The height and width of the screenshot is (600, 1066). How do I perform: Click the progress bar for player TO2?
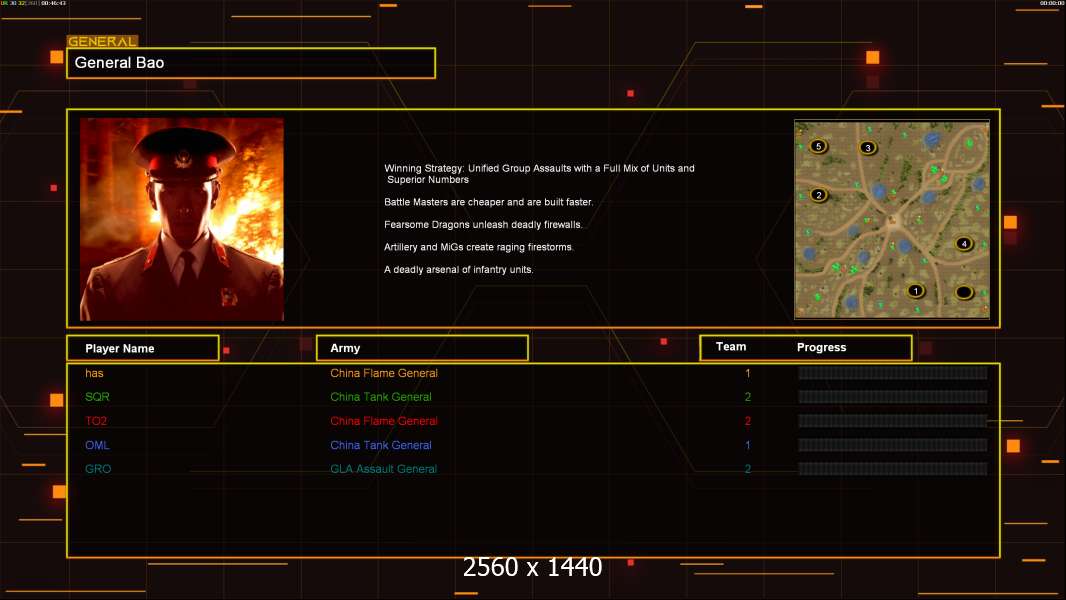click(893, 421)
